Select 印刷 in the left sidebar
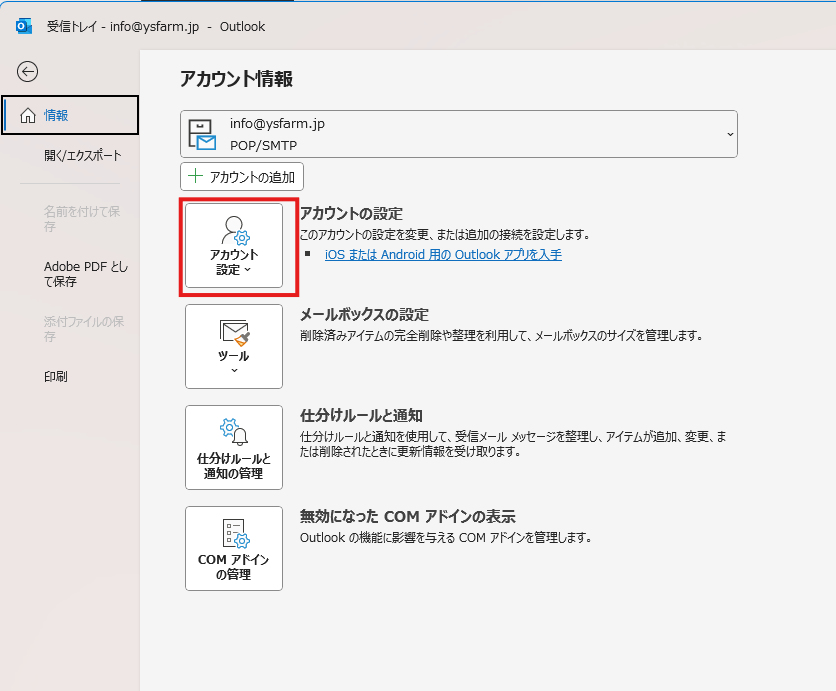836x691 pixels. [56, 377]
